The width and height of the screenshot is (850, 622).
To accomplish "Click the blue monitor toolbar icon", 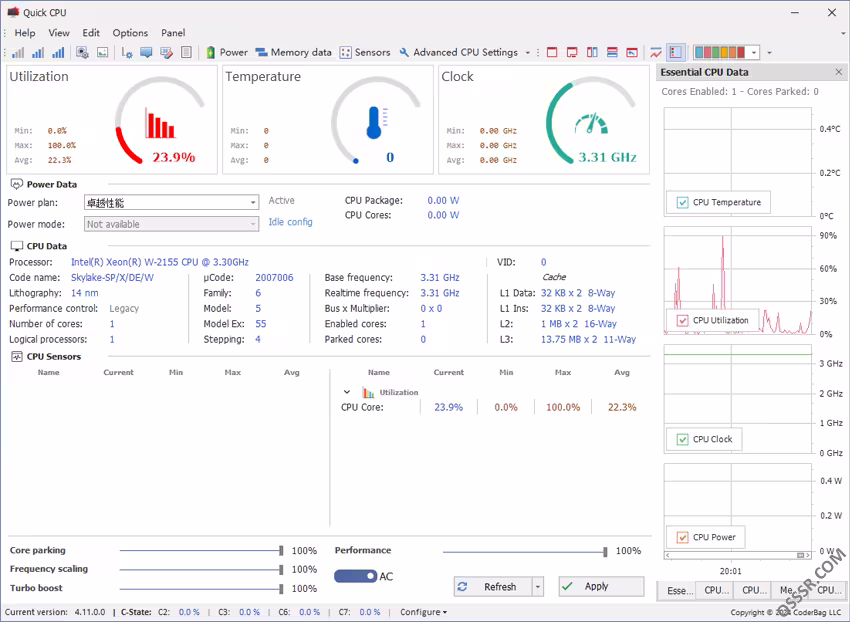I will pos(146,53).
